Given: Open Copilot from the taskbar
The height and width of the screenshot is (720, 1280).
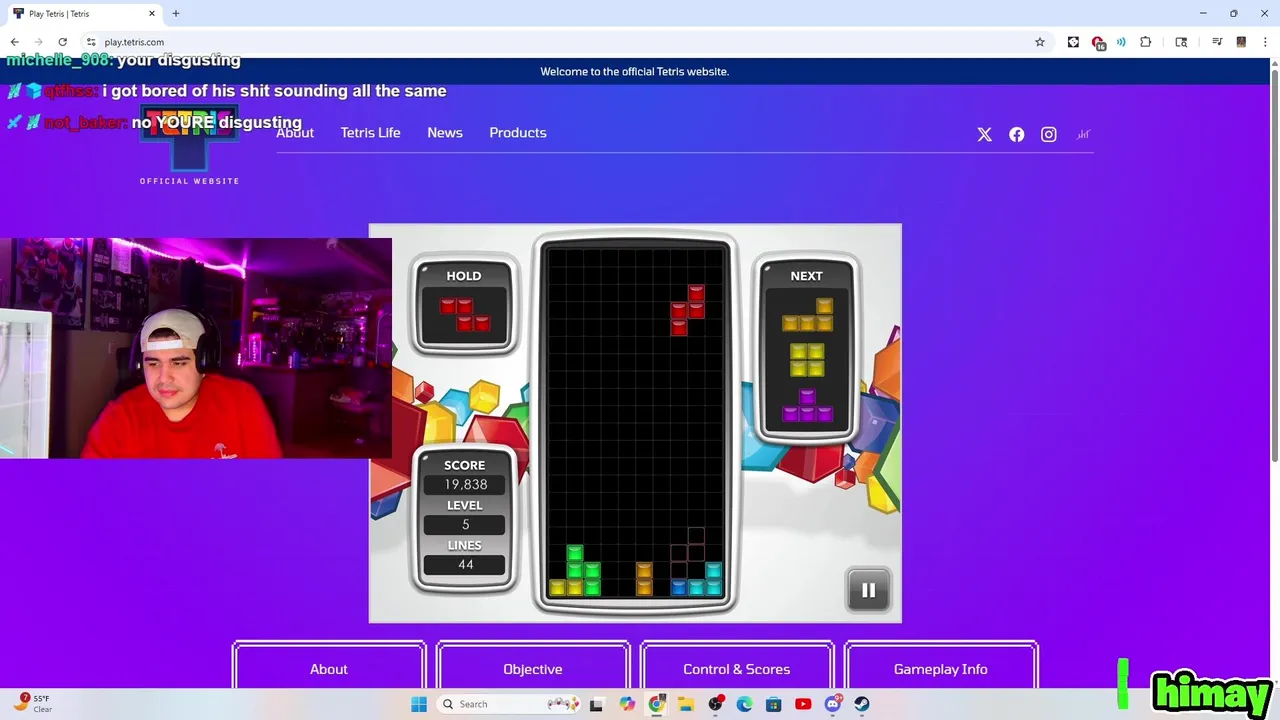Looking at the screenshot, I should 627,704.
